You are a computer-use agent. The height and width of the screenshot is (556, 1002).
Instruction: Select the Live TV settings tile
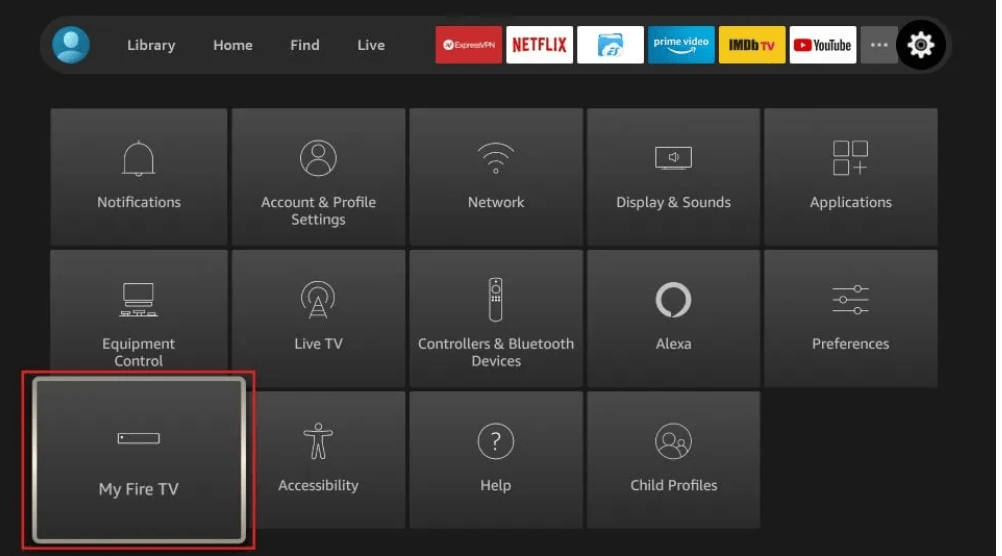pyautogui.click(x=318, y=318)
